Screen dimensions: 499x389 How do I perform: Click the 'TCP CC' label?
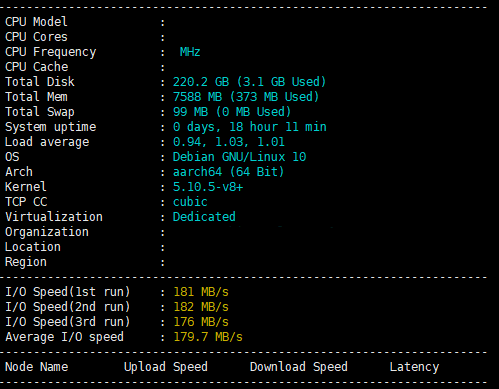(x=26, y=202)
